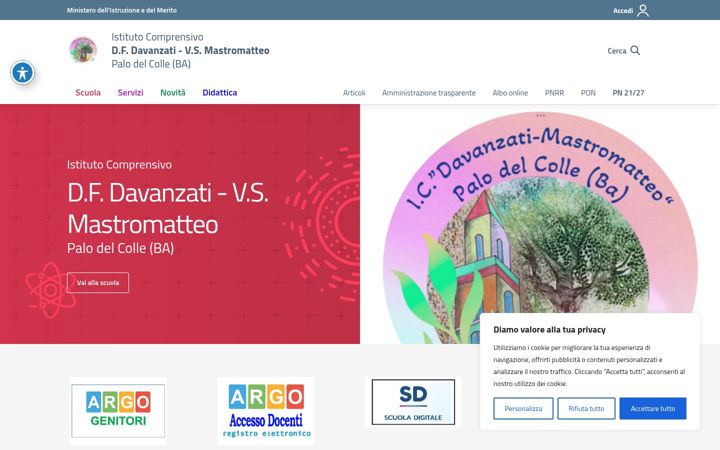Open the Argo Accesso Docenti tile

(x=266, y=411)
